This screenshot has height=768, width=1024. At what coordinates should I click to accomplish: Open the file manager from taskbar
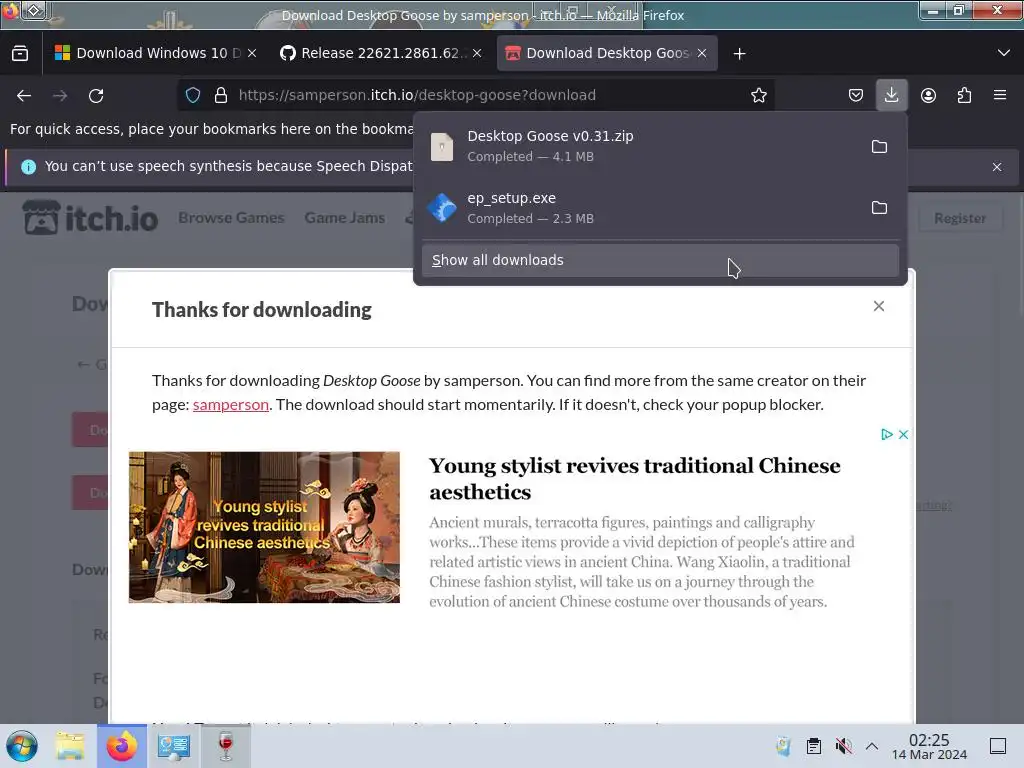pyautogui.click(x=70, y=746)
